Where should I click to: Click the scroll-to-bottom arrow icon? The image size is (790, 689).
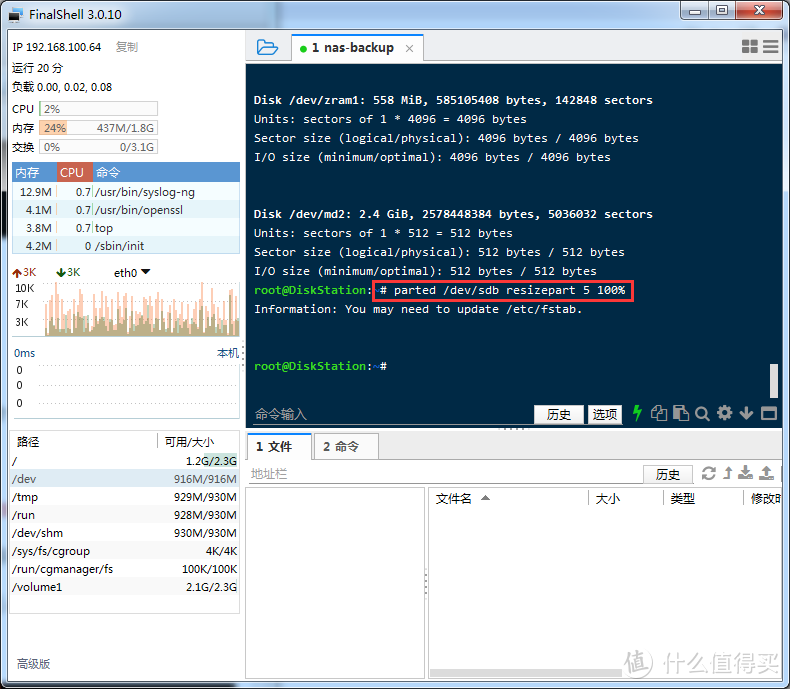pyautogui.click(x=746, y=414)
